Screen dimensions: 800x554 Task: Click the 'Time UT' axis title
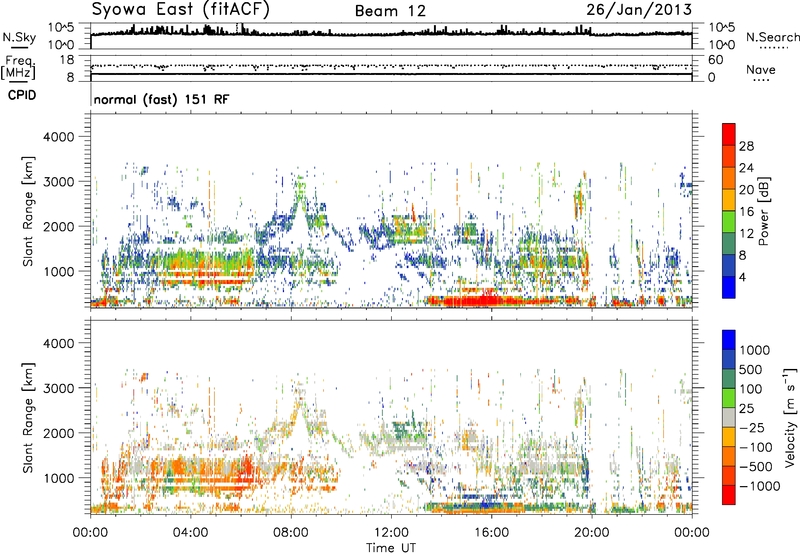pyautogui.click(x=391, y=547)
